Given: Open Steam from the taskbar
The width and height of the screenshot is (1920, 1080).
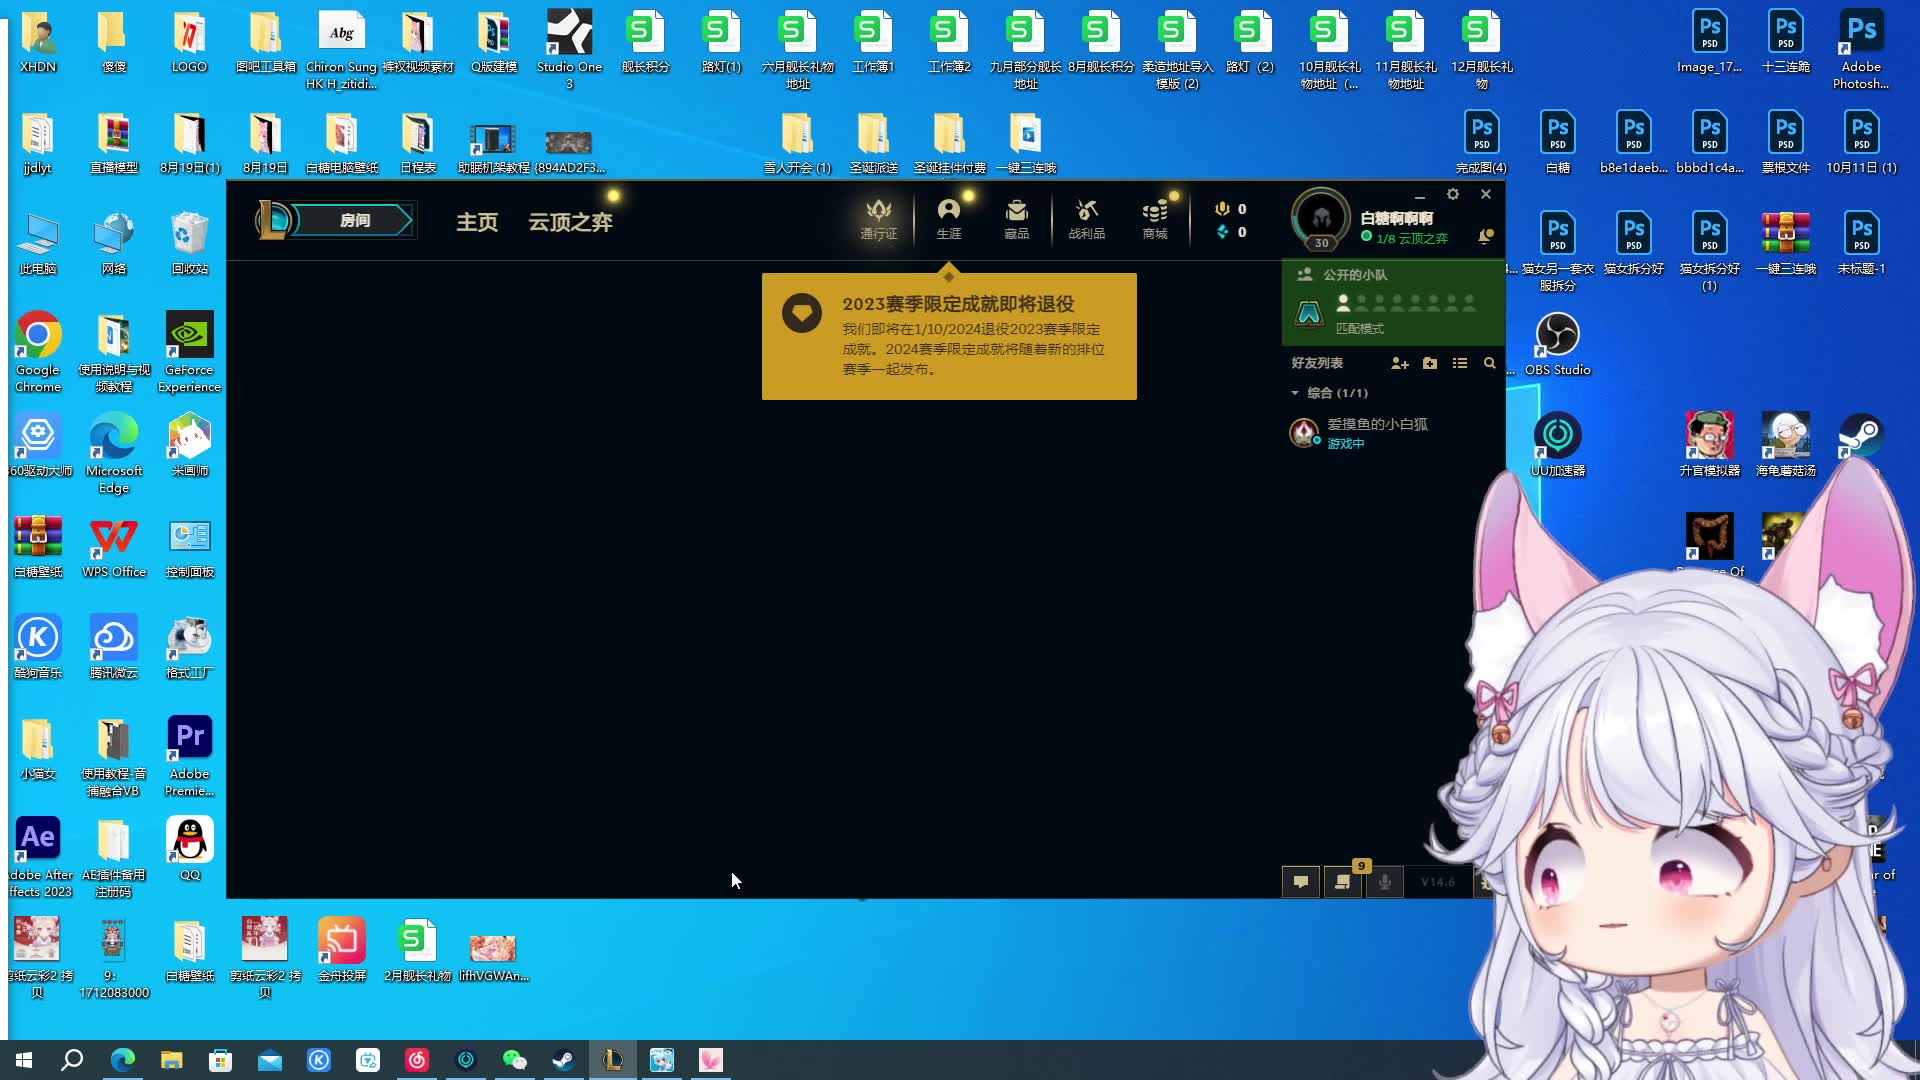Looking at the screenshot, I should click(x=563, y=1060).
